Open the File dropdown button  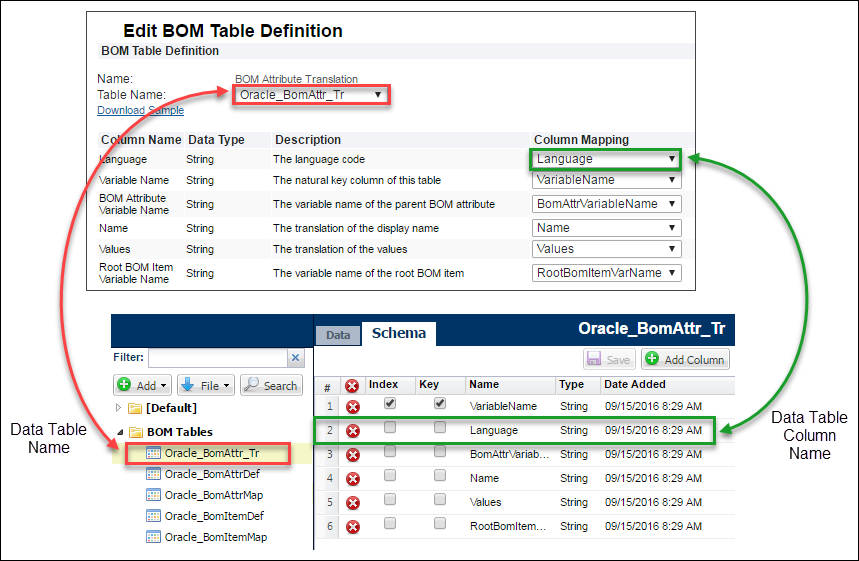(x=206, y=385)
